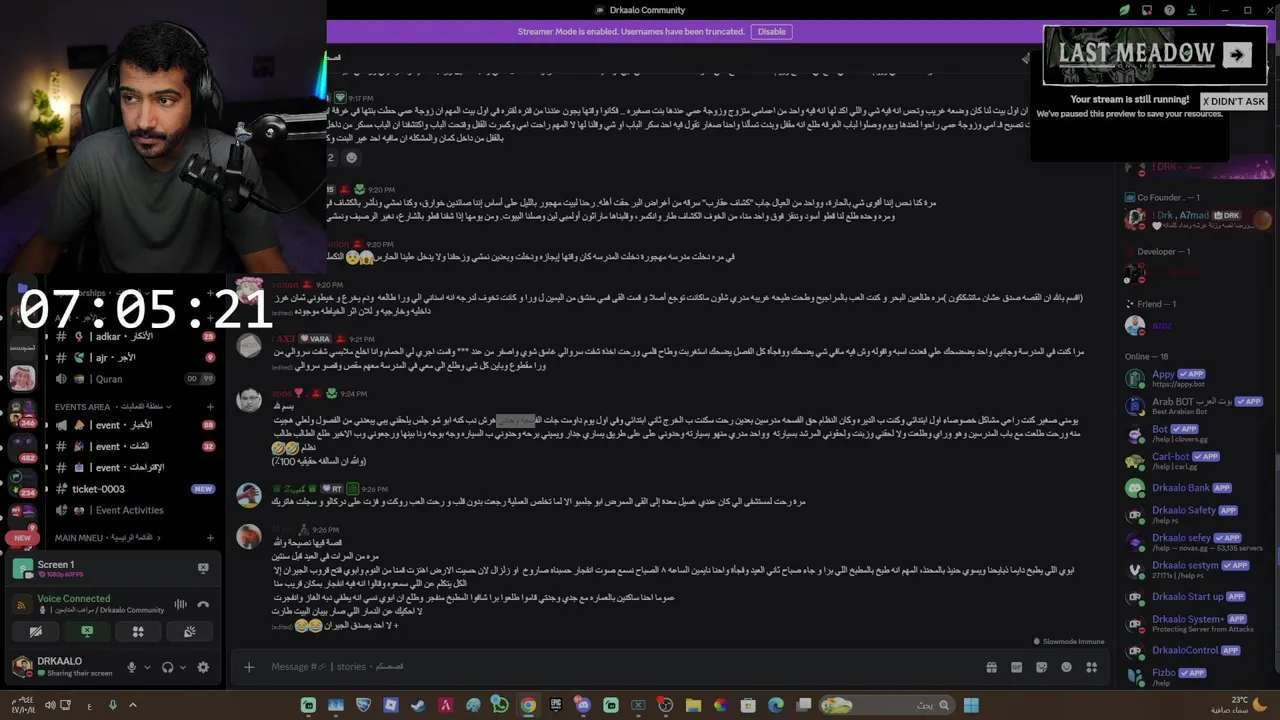
Task: Send a gift from message bar
Action: point(991,667)
